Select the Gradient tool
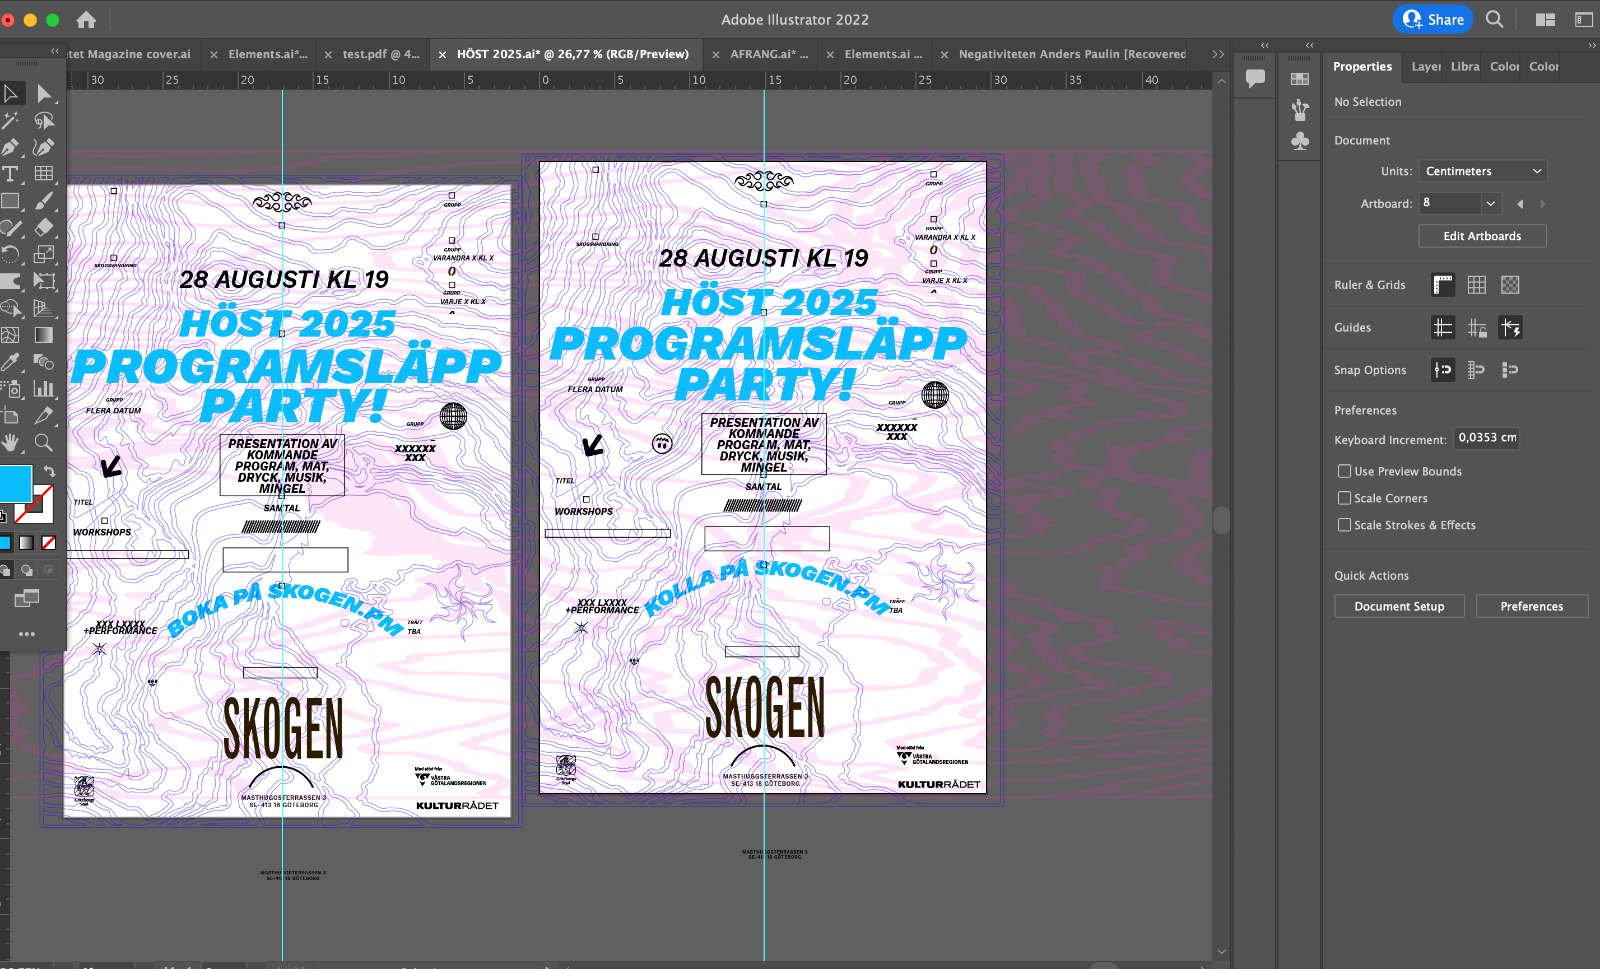Viewport: 1600px width, 969px height. pos(44,335)
